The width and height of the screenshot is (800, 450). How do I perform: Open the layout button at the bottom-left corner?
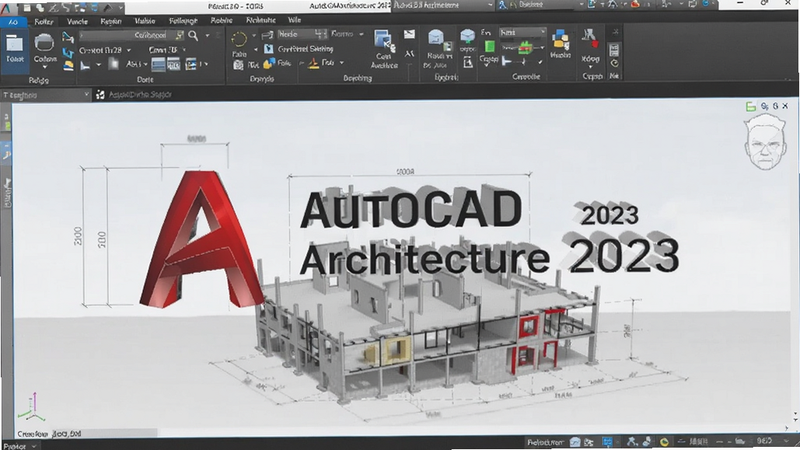[19, 446]
